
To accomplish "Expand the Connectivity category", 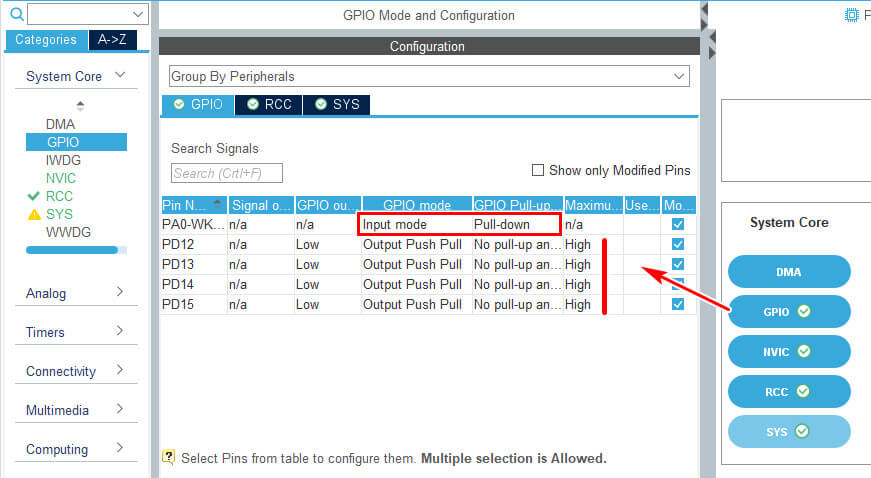I will tap(76, 371).
